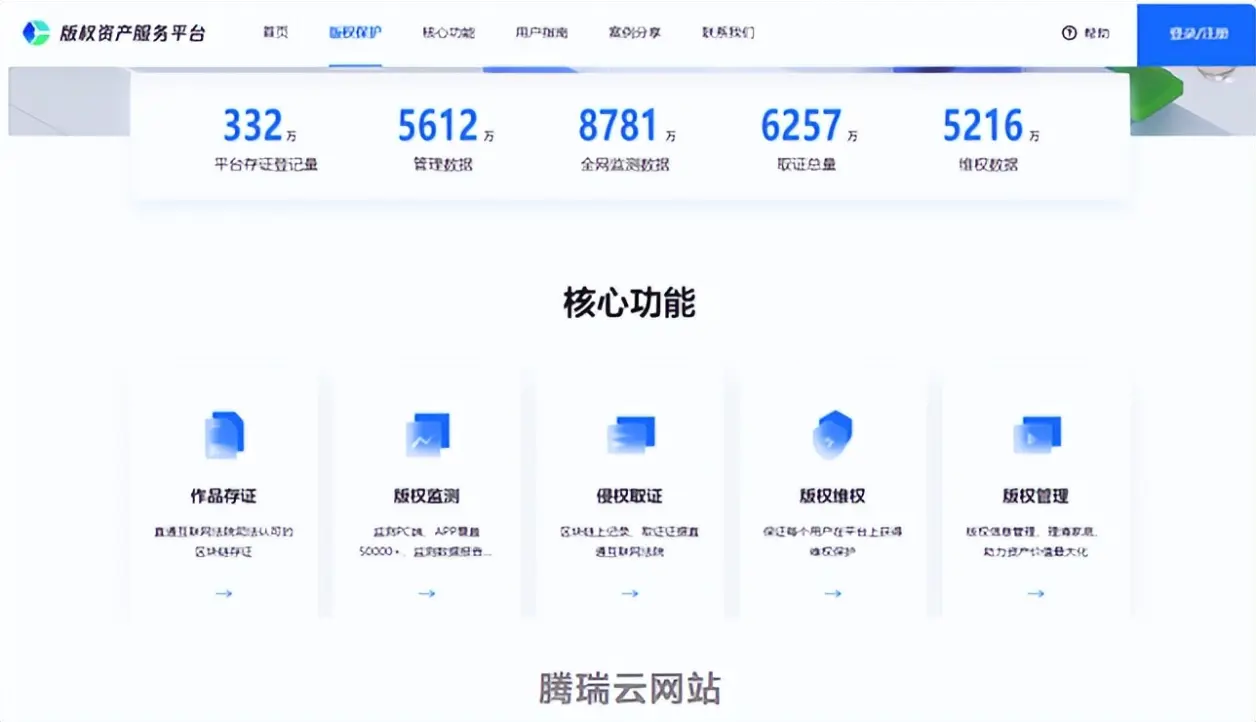Click the 5216 万 statistic
The height and width of the screenshot is (722, 1256).
[991, 126]
